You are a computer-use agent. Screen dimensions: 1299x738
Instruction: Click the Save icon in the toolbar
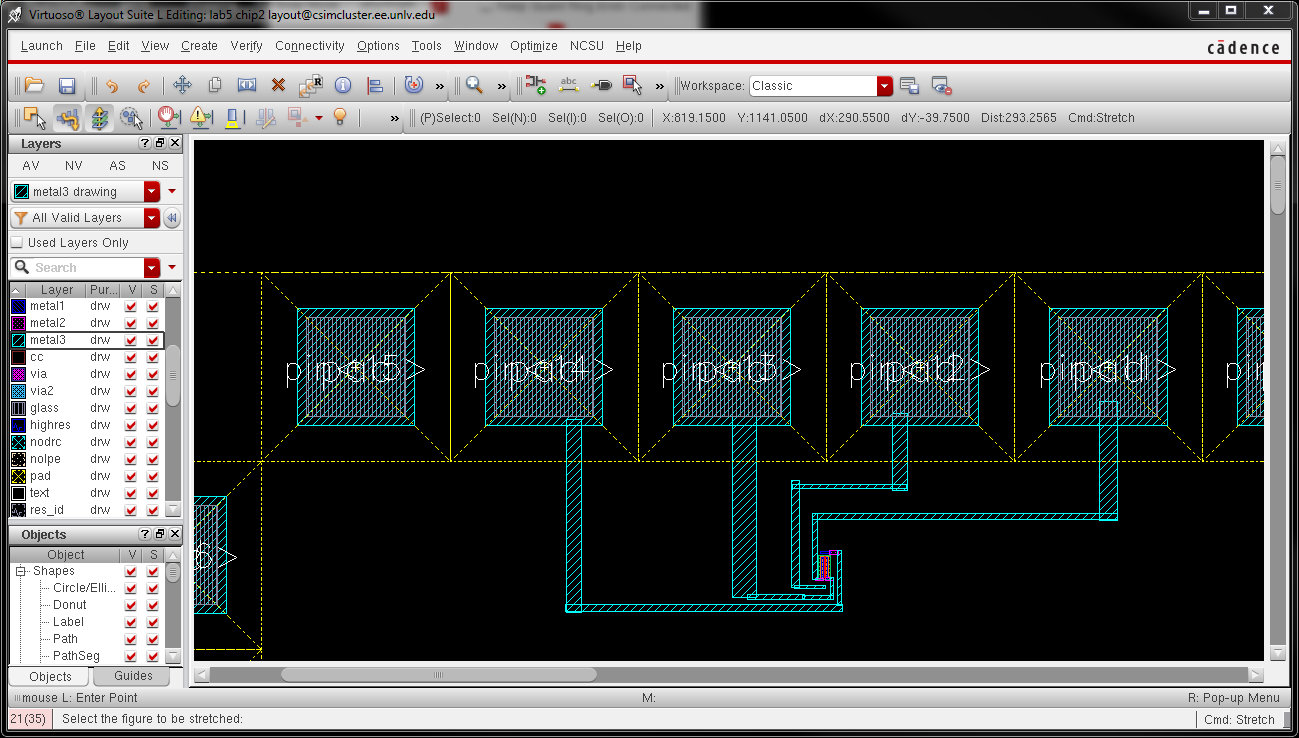point(67,86)
